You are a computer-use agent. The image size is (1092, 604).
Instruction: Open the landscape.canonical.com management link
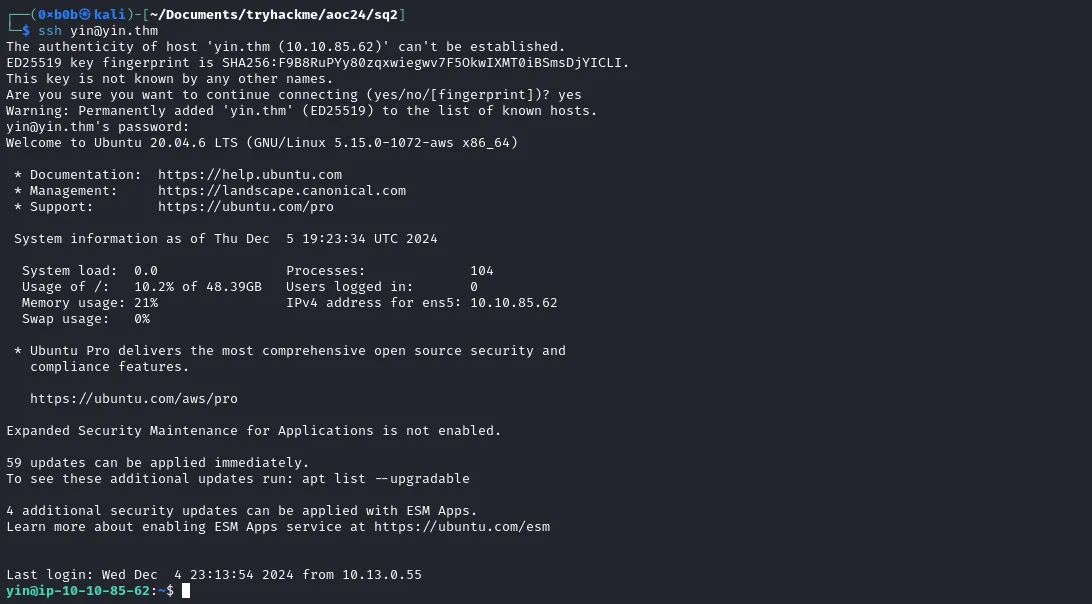pyautogui.click(x=281, y=191)
